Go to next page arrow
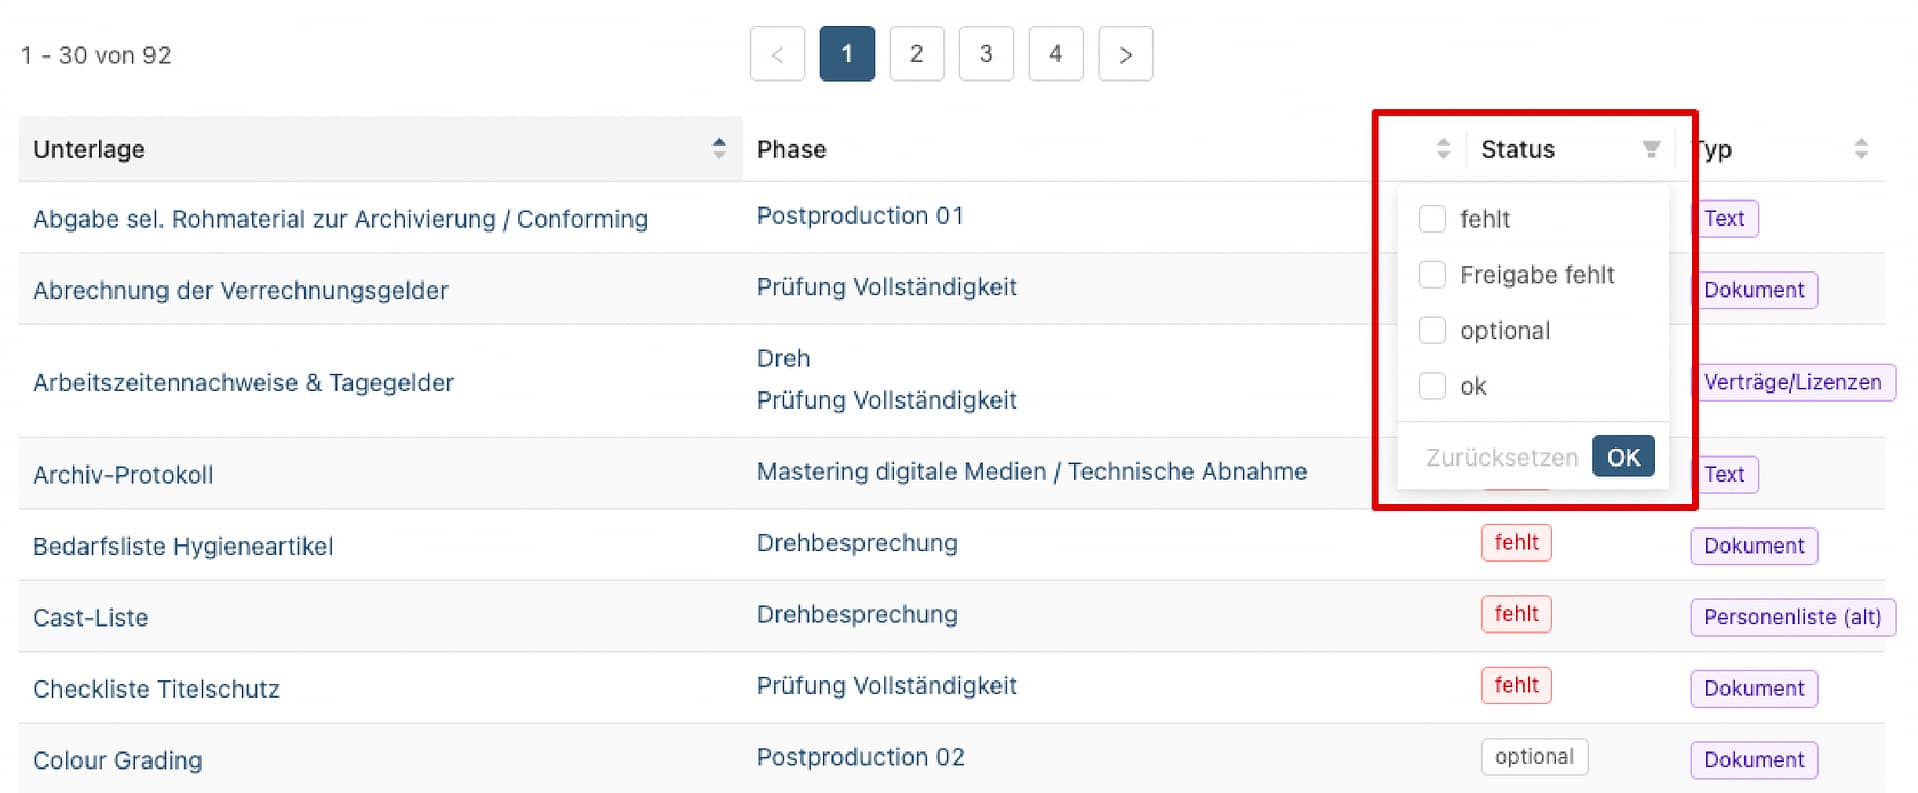The image size is (1918, 793). 1125,54
